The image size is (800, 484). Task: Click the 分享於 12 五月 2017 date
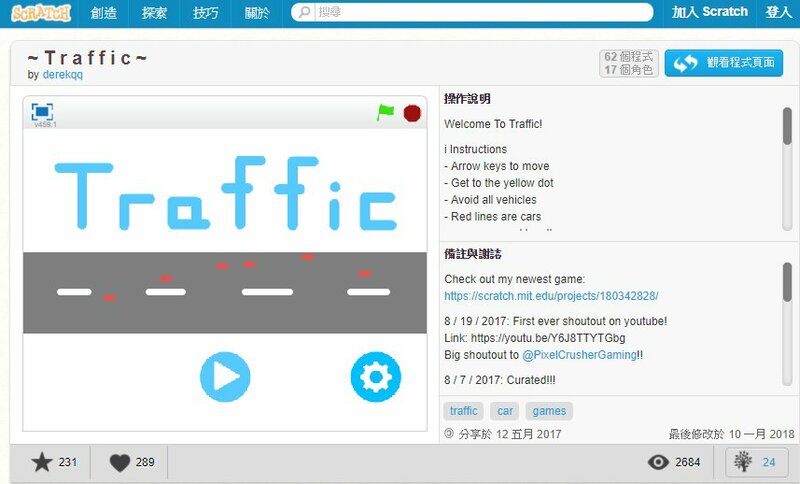pyautogui.click(x=510, y=434)
